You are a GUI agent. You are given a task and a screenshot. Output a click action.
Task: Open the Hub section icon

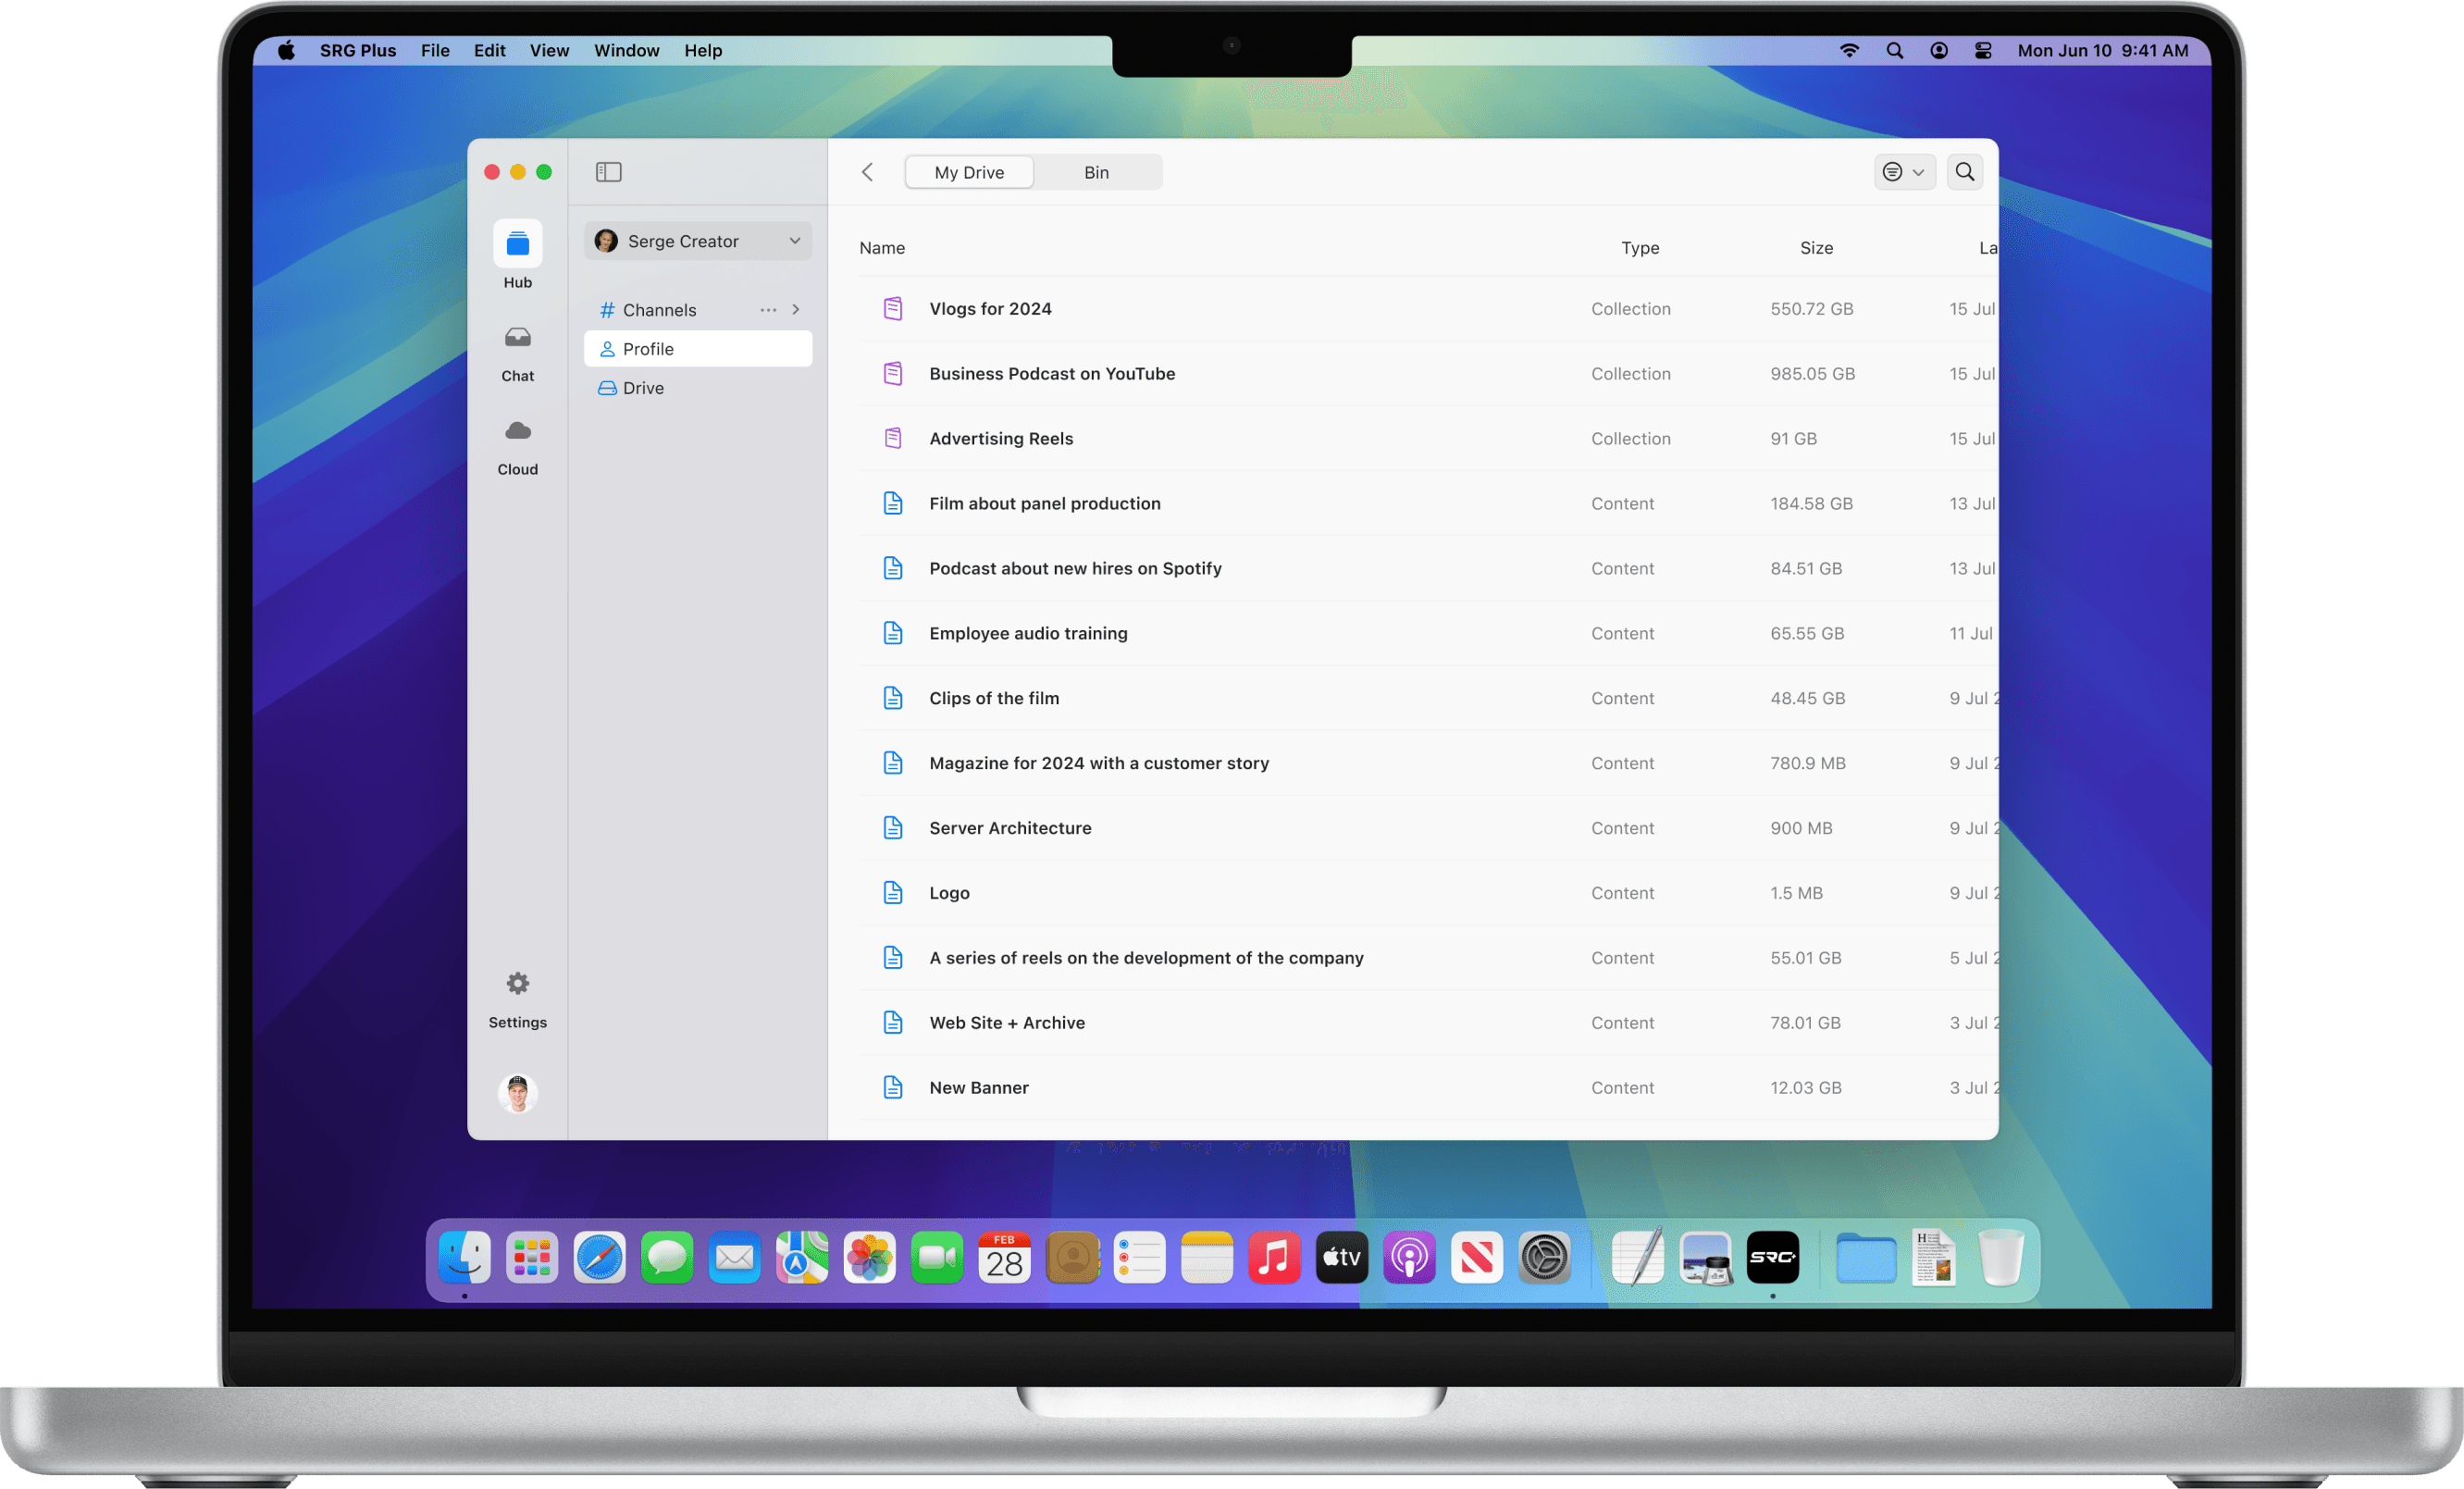[x=517, y=244]
